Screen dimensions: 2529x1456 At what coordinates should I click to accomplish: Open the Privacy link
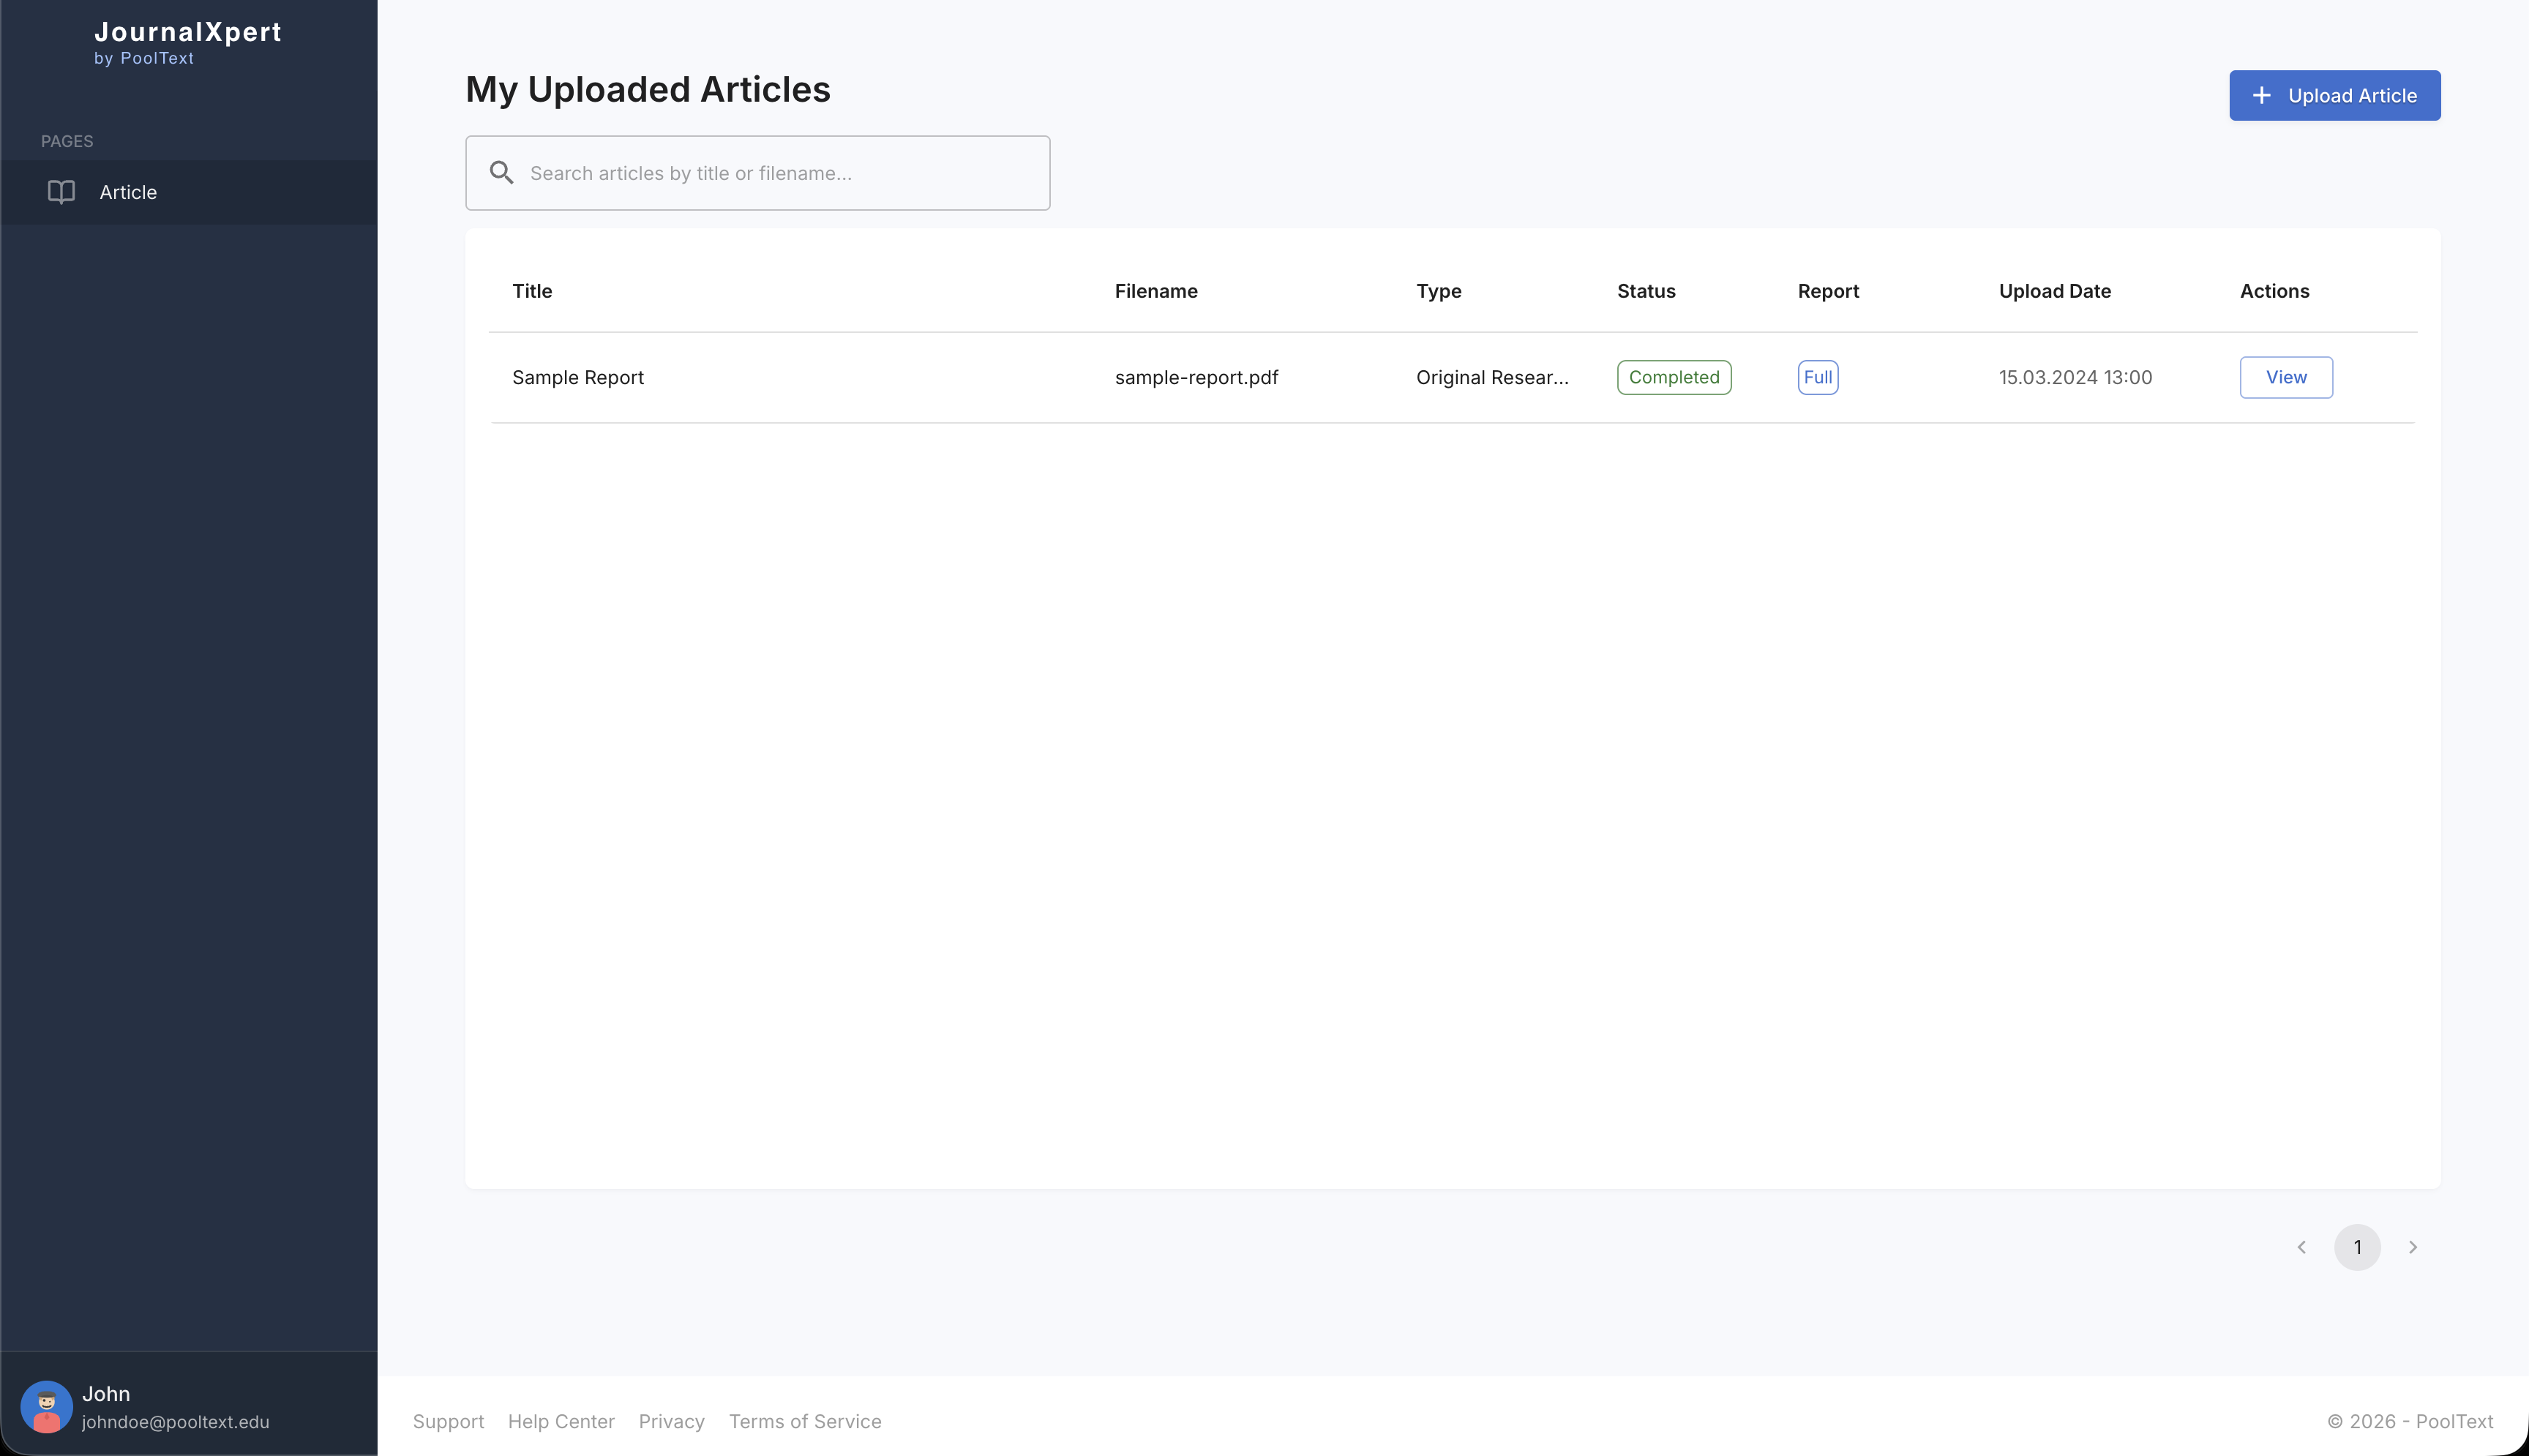pyautogui.click(x=671, y=1421)
